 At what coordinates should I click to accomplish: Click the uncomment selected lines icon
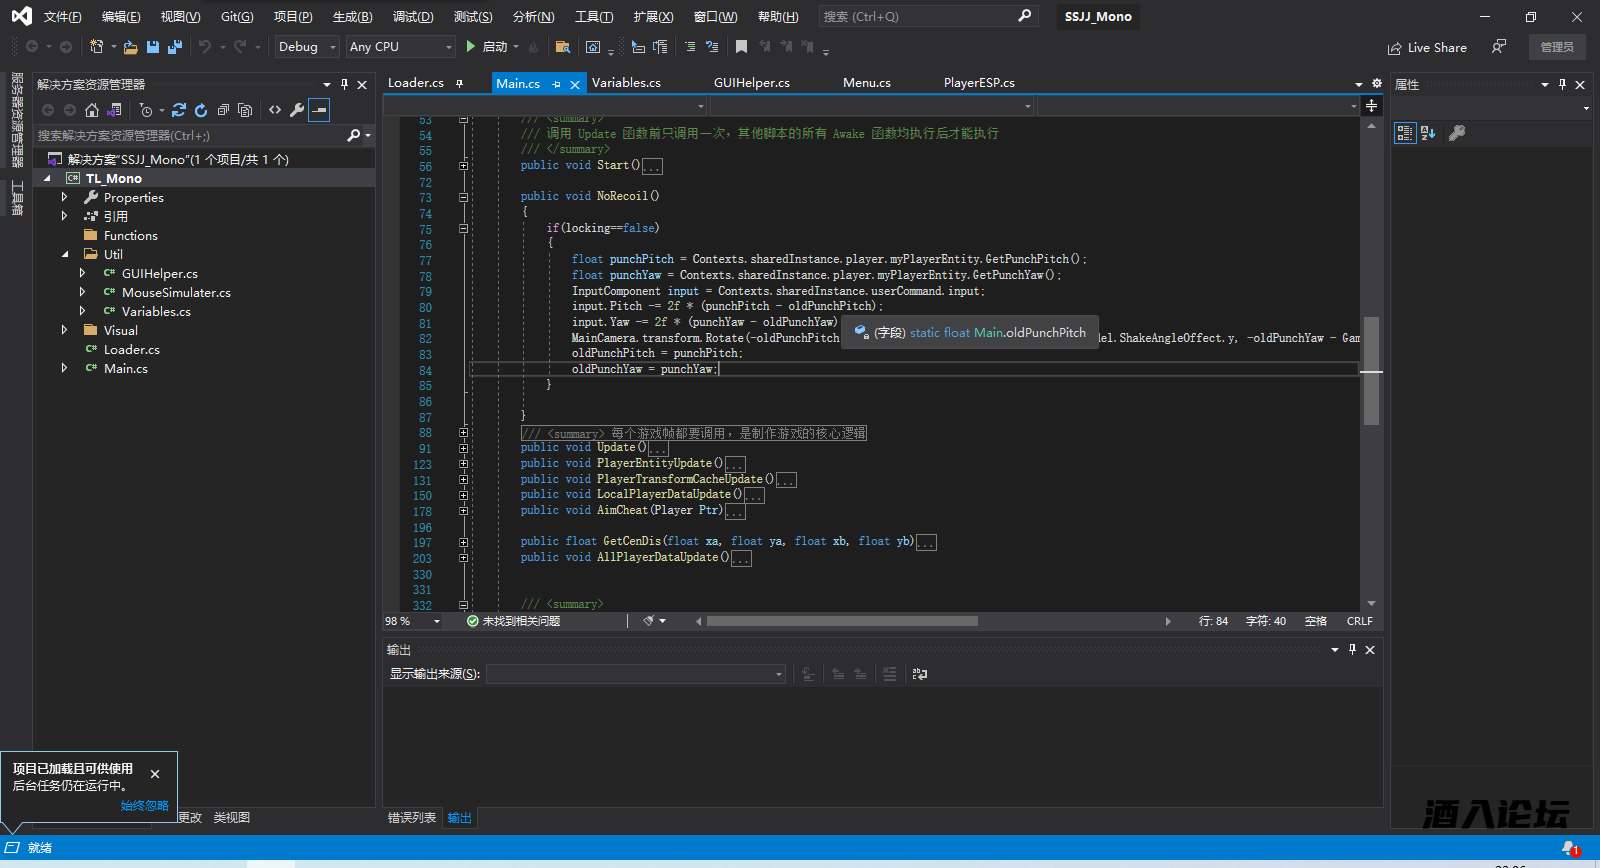click(712, 47)
